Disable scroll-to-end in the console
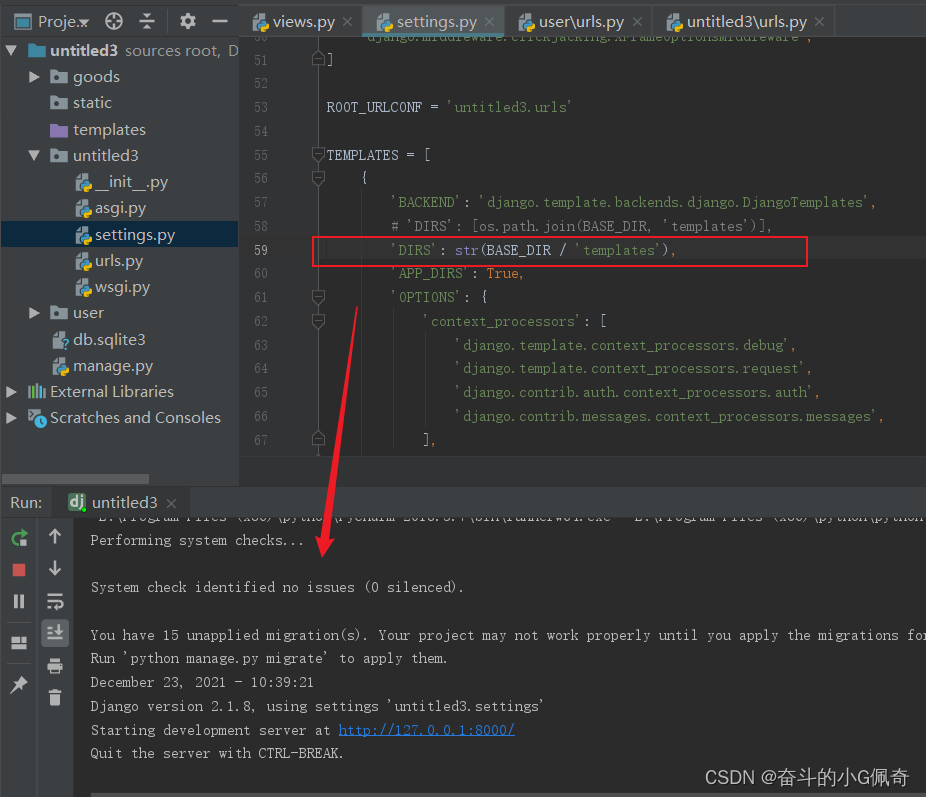Screen dimensions: 926x797 click(x=55, y=632)
